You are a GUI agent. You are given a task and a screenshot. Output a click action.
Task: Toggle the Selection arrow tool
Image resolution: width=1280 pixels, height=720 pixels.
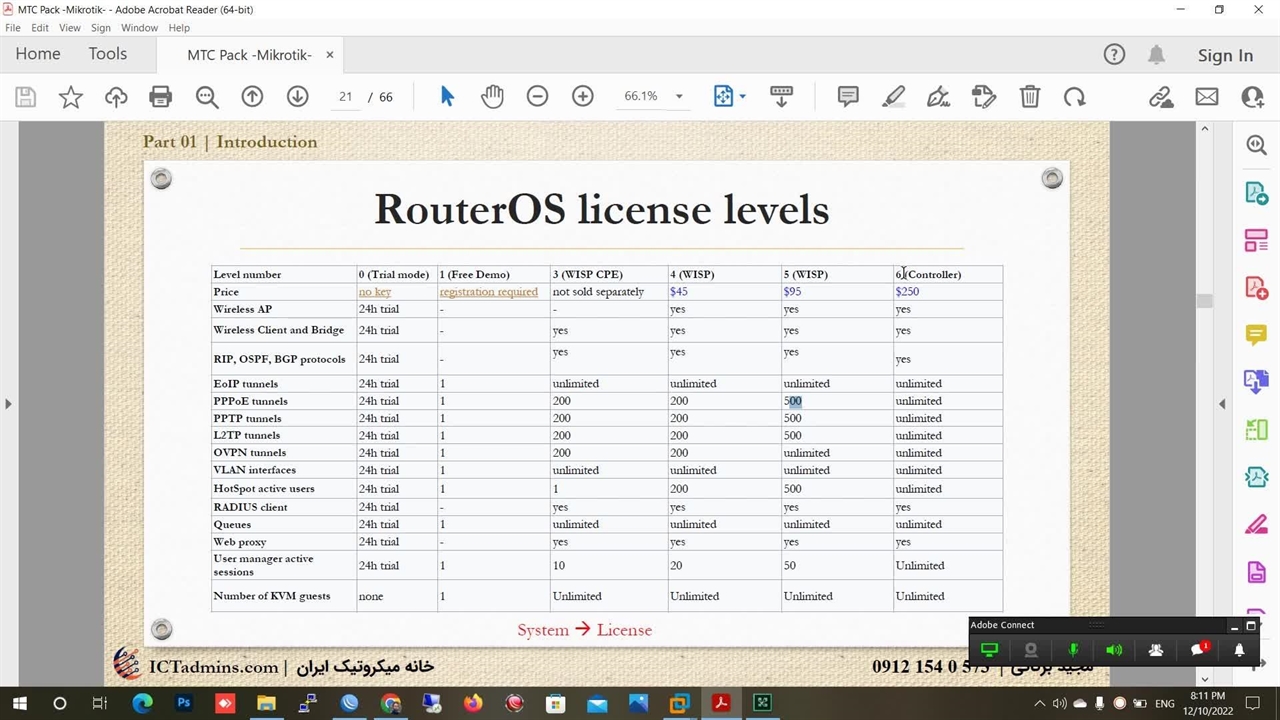point(447,97)
